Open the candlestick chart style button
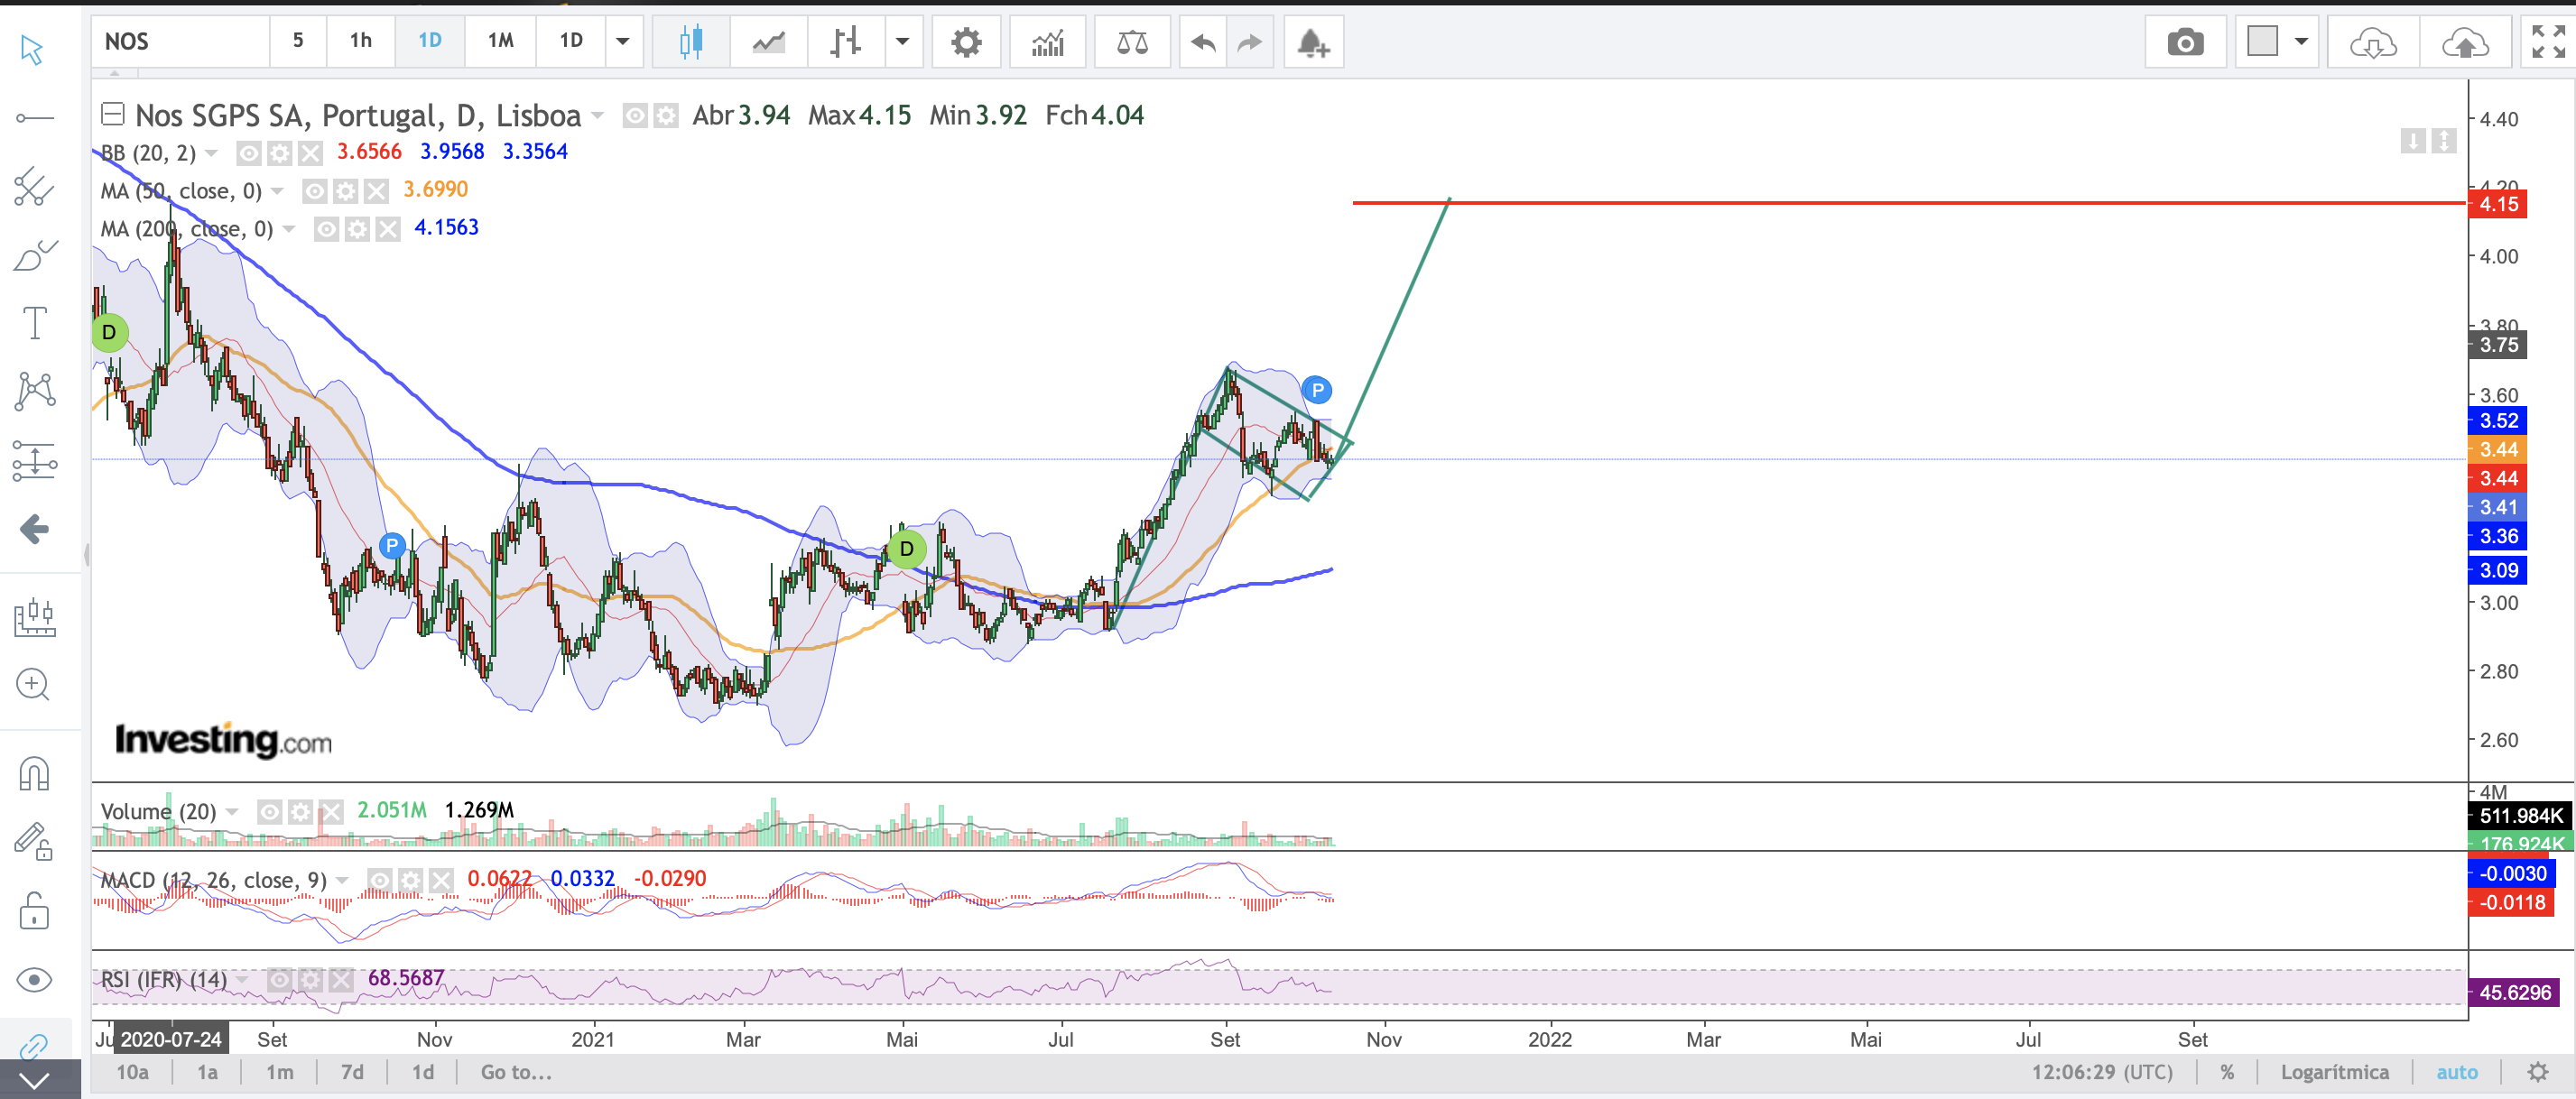 pos(690,41)
